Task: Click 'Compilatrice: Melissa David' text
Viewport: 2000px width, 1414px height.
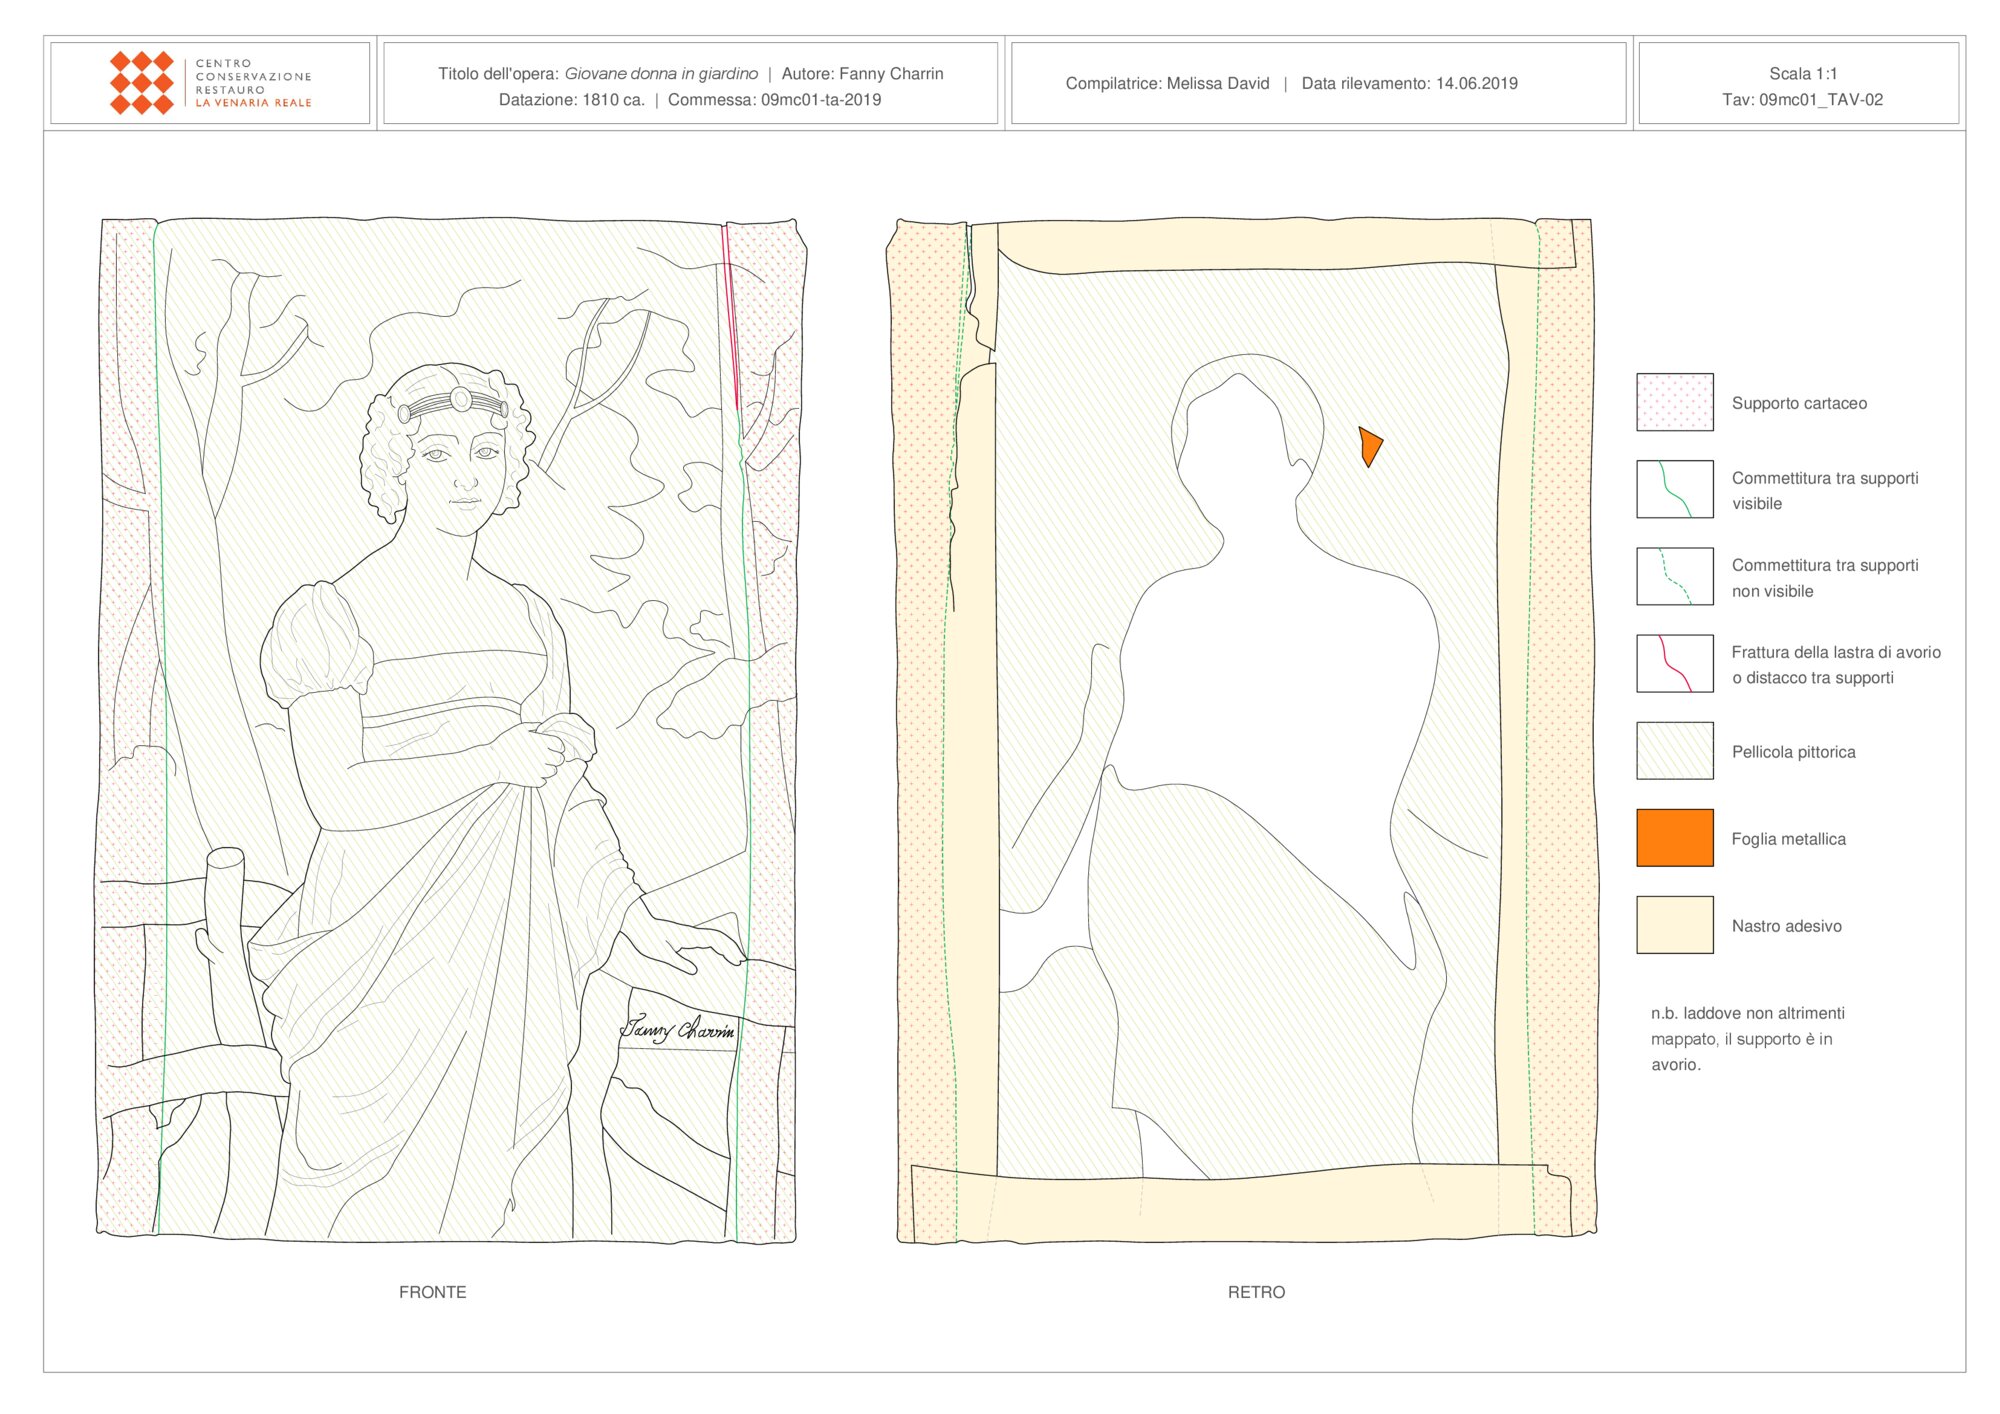Action: (x=1167, y=83)
